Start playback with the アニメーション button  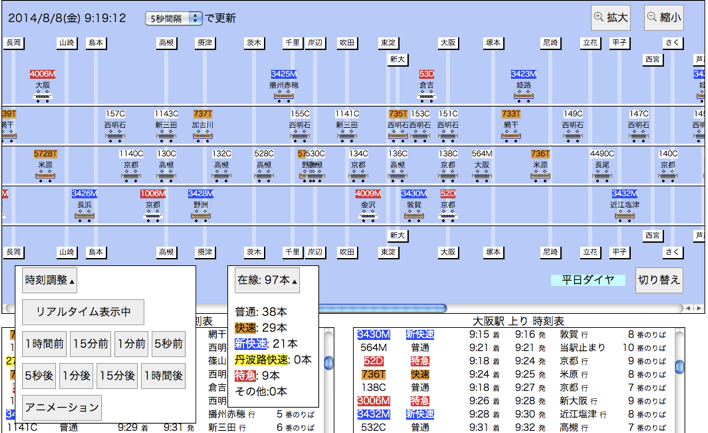(62, 407)
